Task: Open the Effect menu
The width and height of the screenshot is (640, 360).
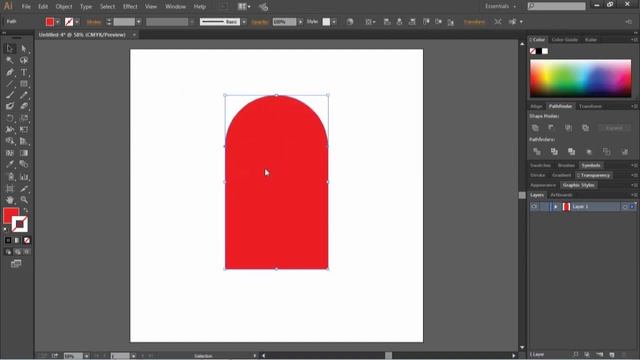Action: pos(130,7)
